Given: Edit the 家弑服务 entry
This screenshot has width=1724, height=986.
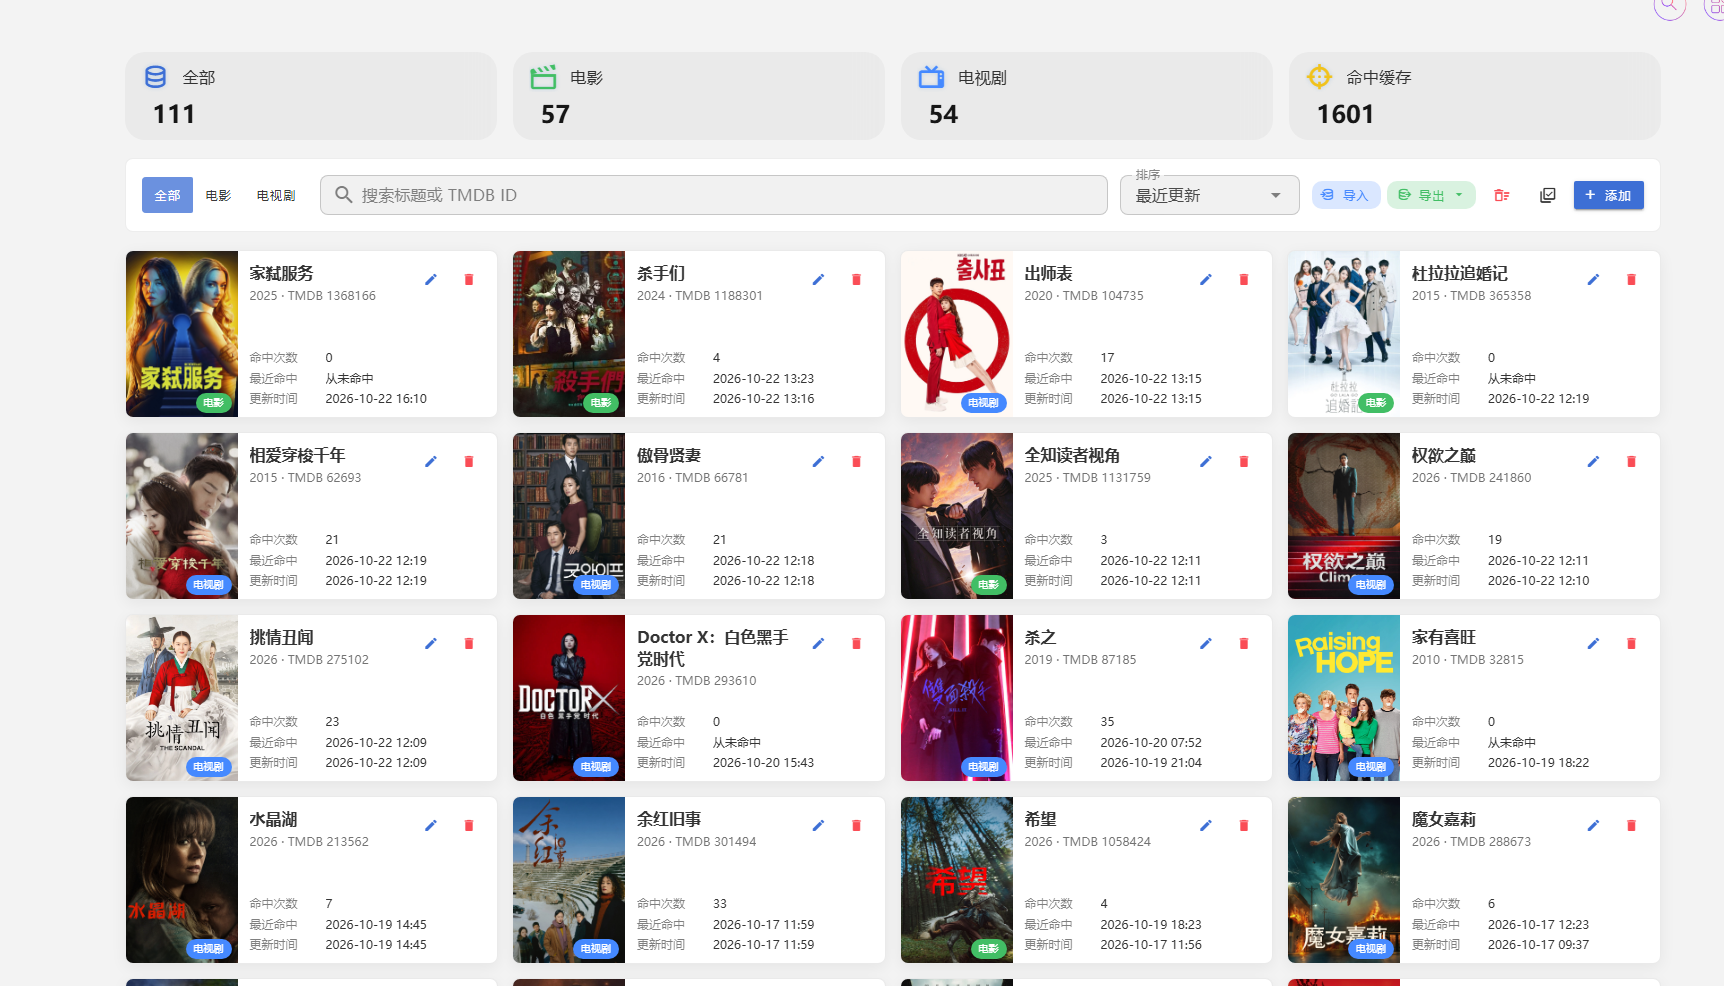Looking at the screenshot, I should coord(431,280).
